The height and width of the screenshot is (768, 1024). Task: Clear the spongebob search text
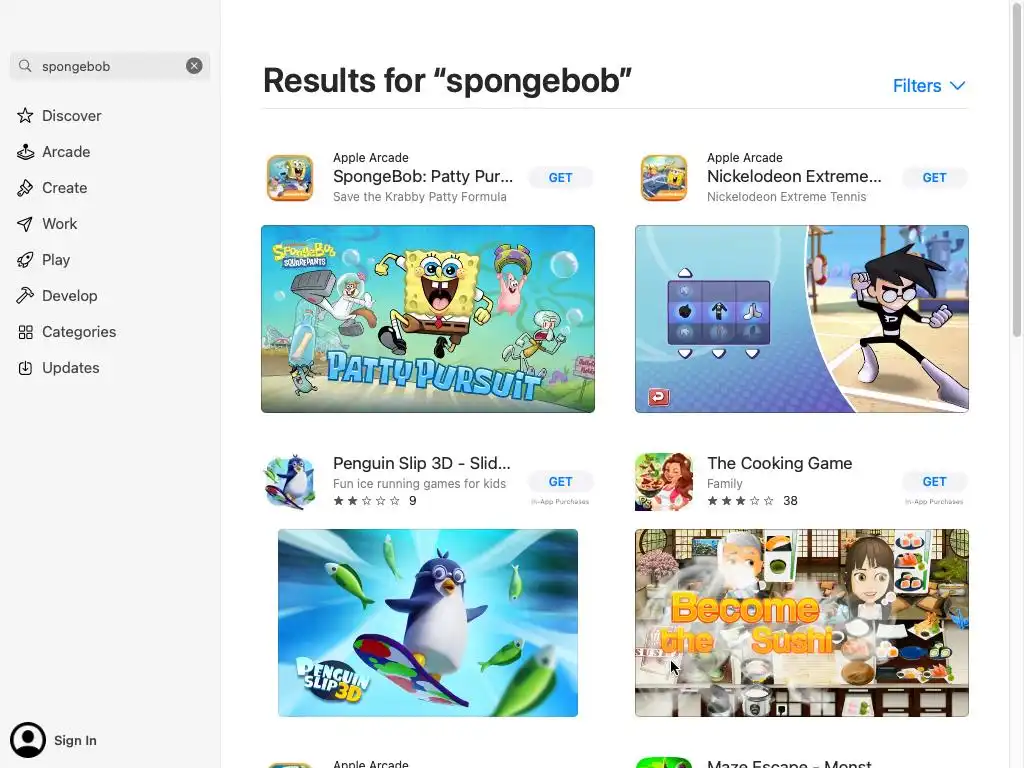tap(194, 66)
